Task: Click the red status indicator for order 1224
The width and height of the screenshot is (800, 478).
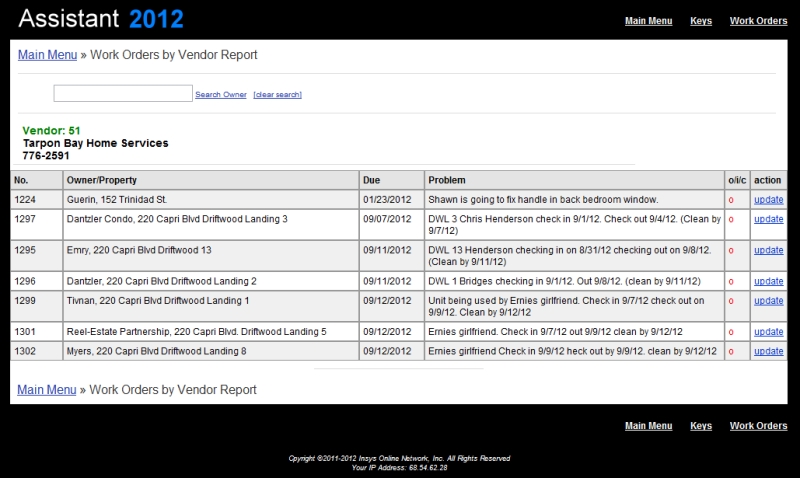Action: (731, 200)
